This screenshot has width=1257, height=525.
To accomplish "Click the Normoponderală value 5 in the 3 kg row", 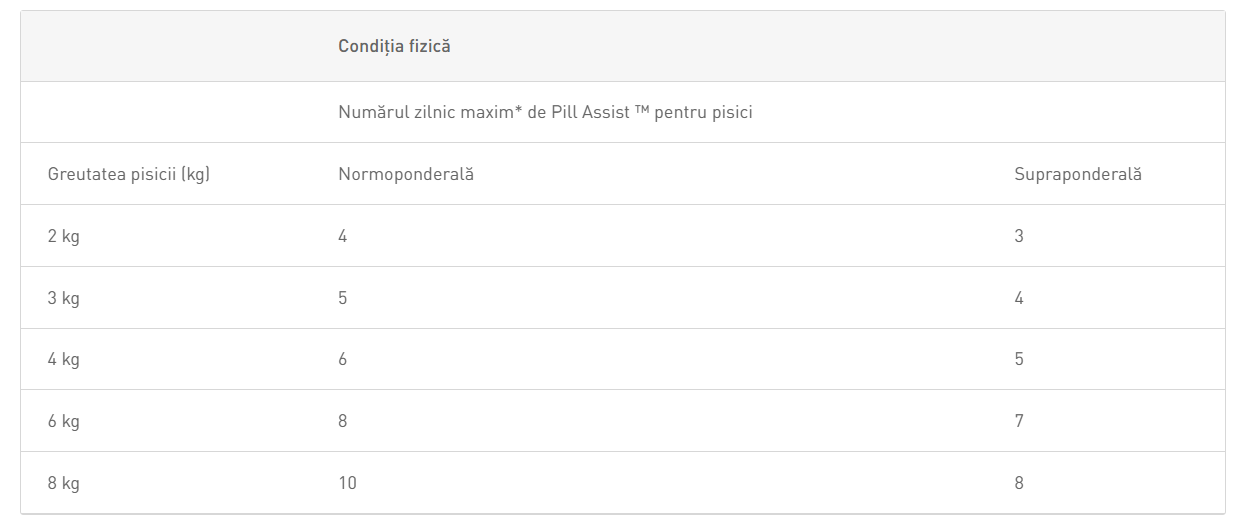I will (343, 298).
